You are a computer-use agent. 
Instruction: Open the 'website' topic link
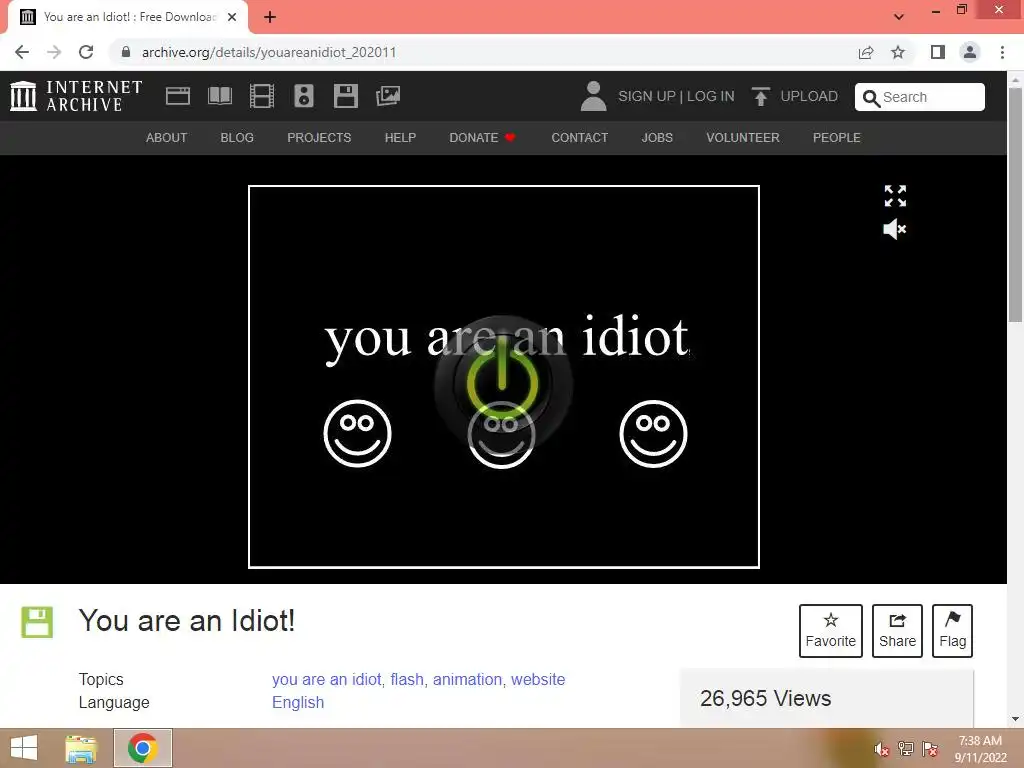tap(538, 679)
